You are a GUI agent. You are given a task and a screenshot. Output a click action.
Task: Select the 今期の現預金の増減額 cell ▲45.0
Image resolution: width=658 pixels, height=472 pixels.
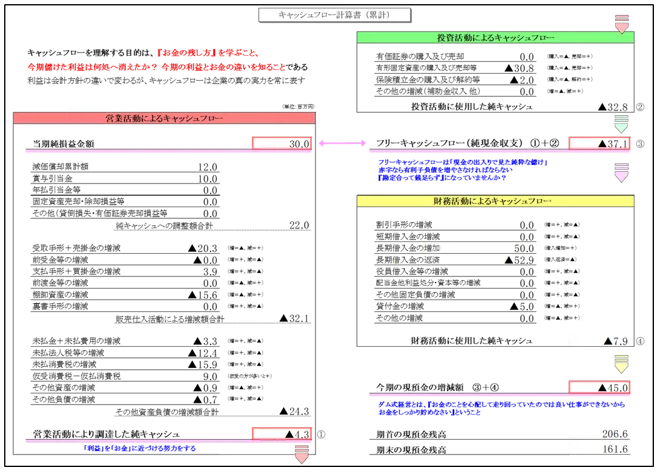(600, 386)
